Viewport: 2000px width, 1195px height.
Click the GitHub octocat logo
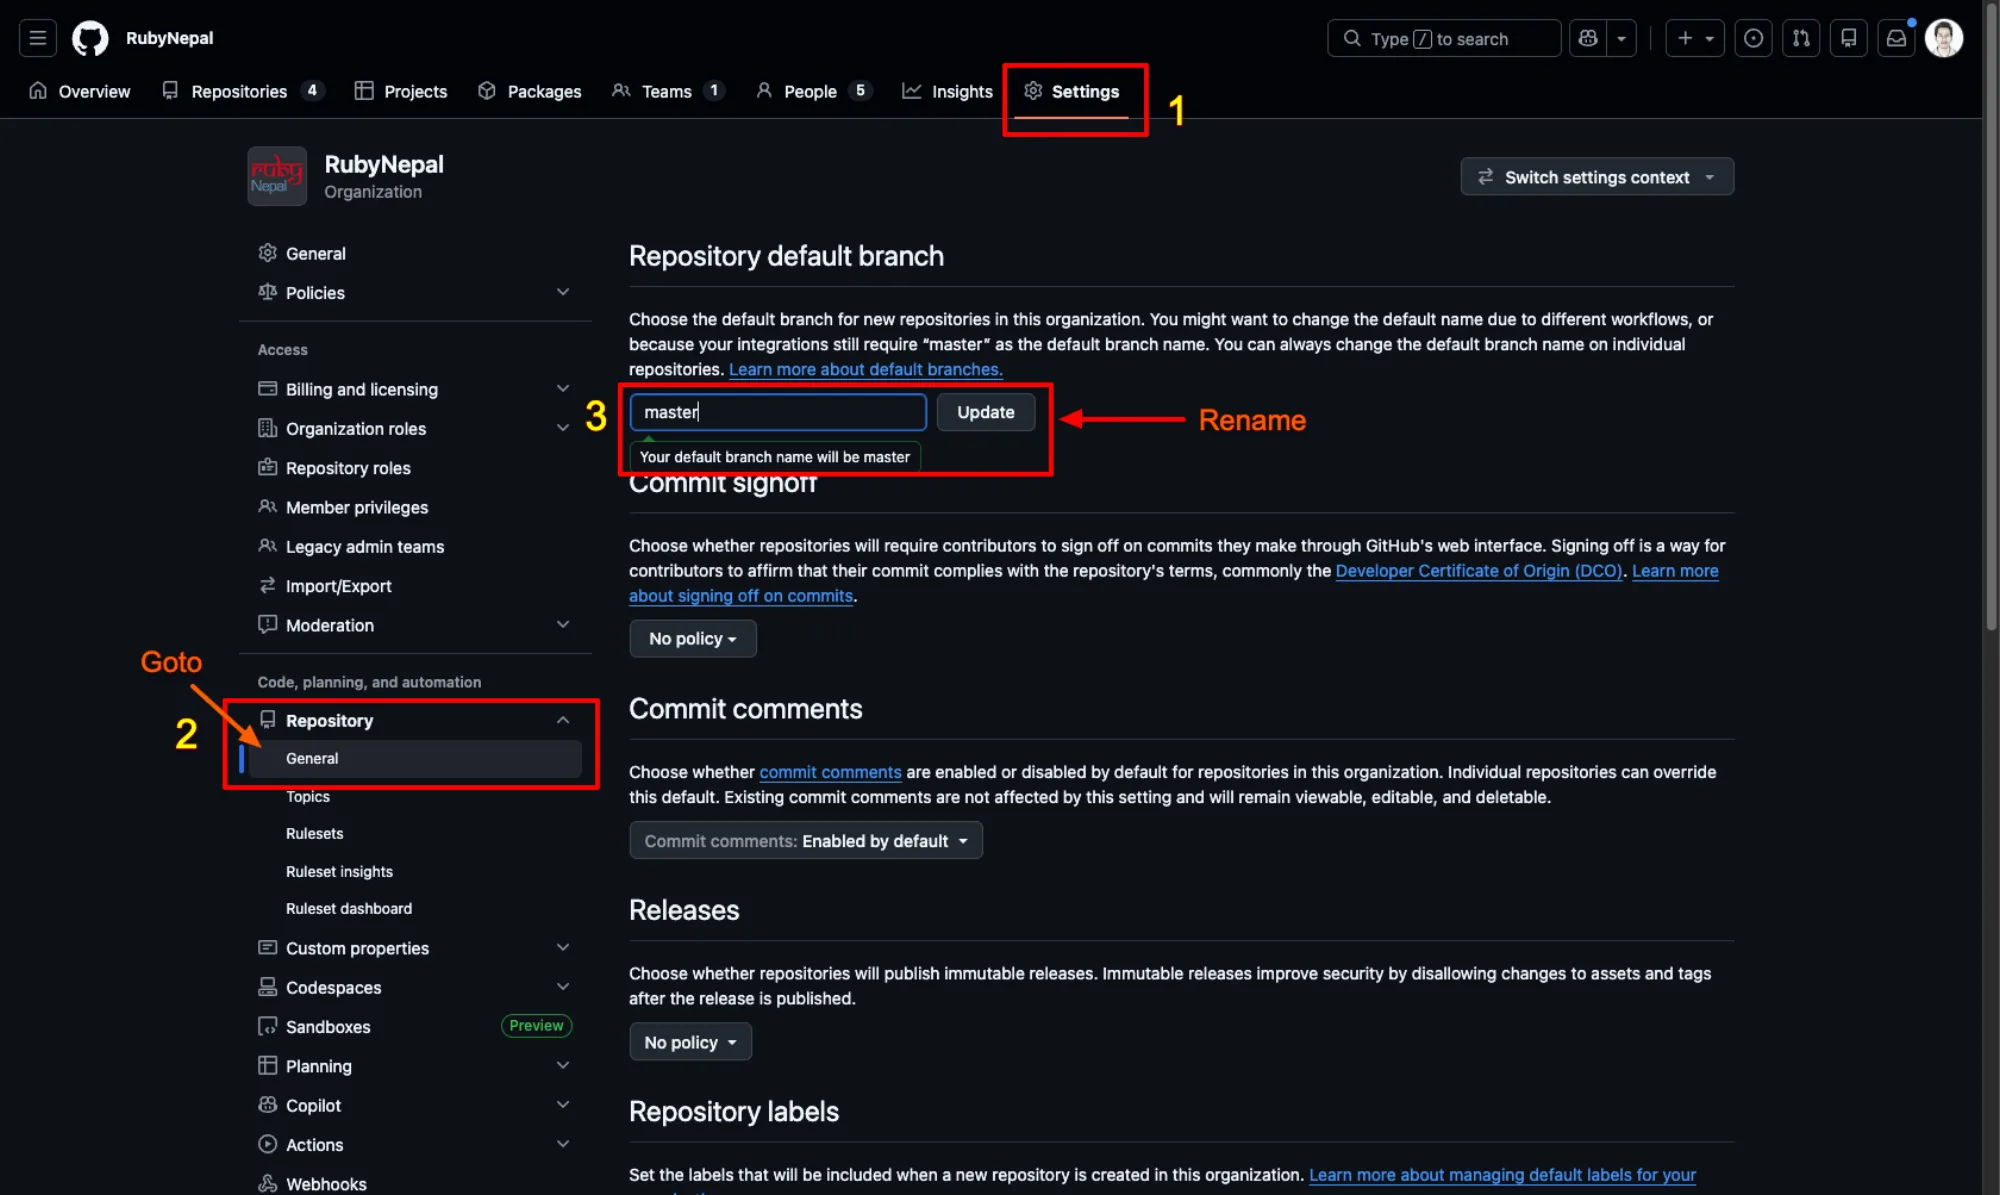[x=90, y=38]
